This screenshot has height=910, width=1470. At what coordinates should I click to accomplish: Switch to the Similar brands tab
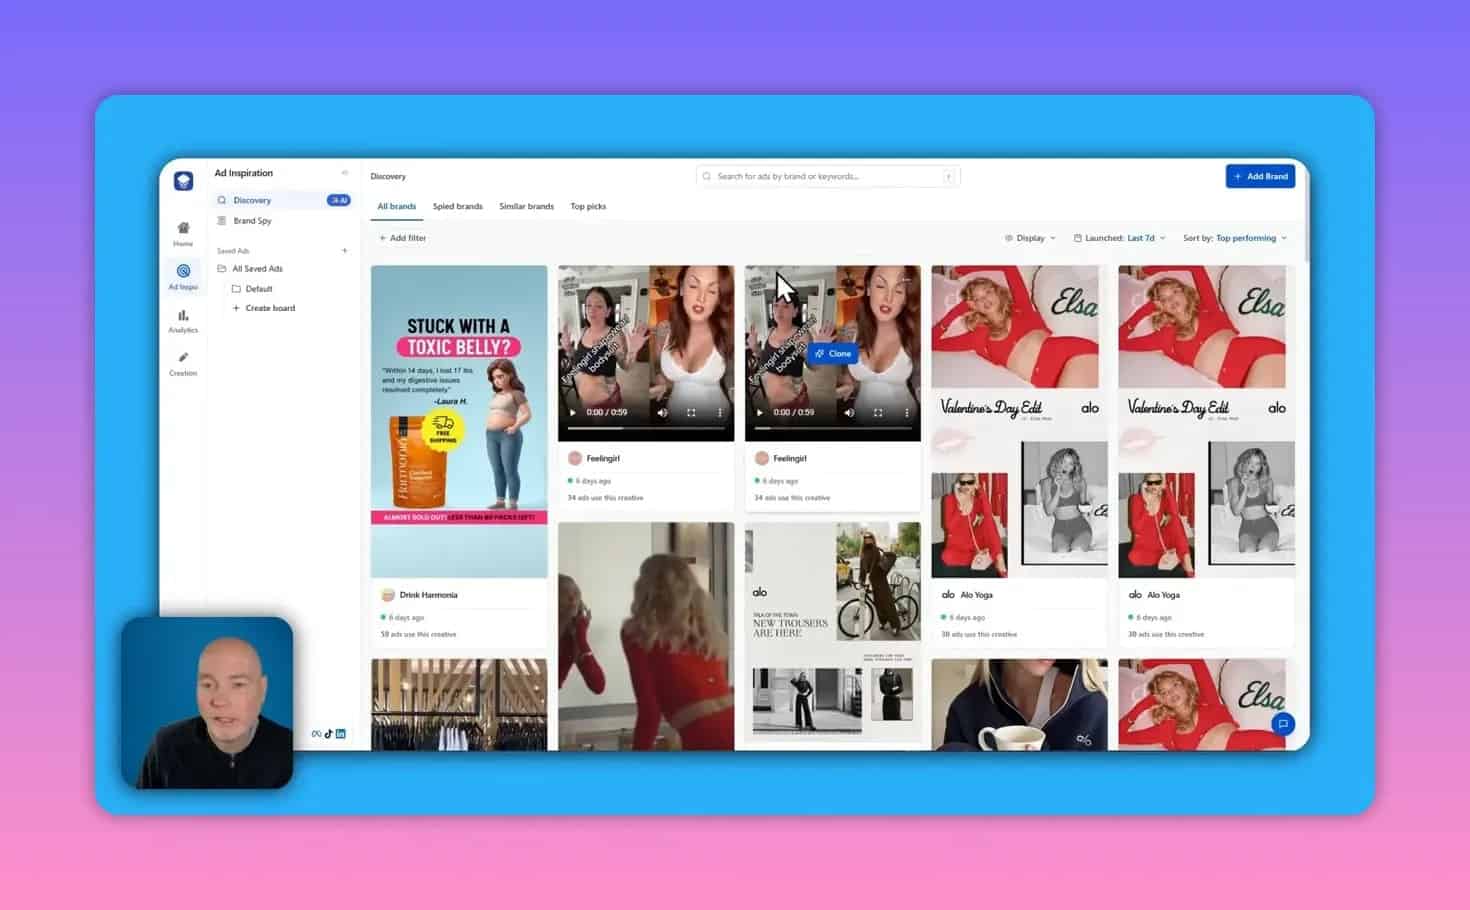click(526, 206)
